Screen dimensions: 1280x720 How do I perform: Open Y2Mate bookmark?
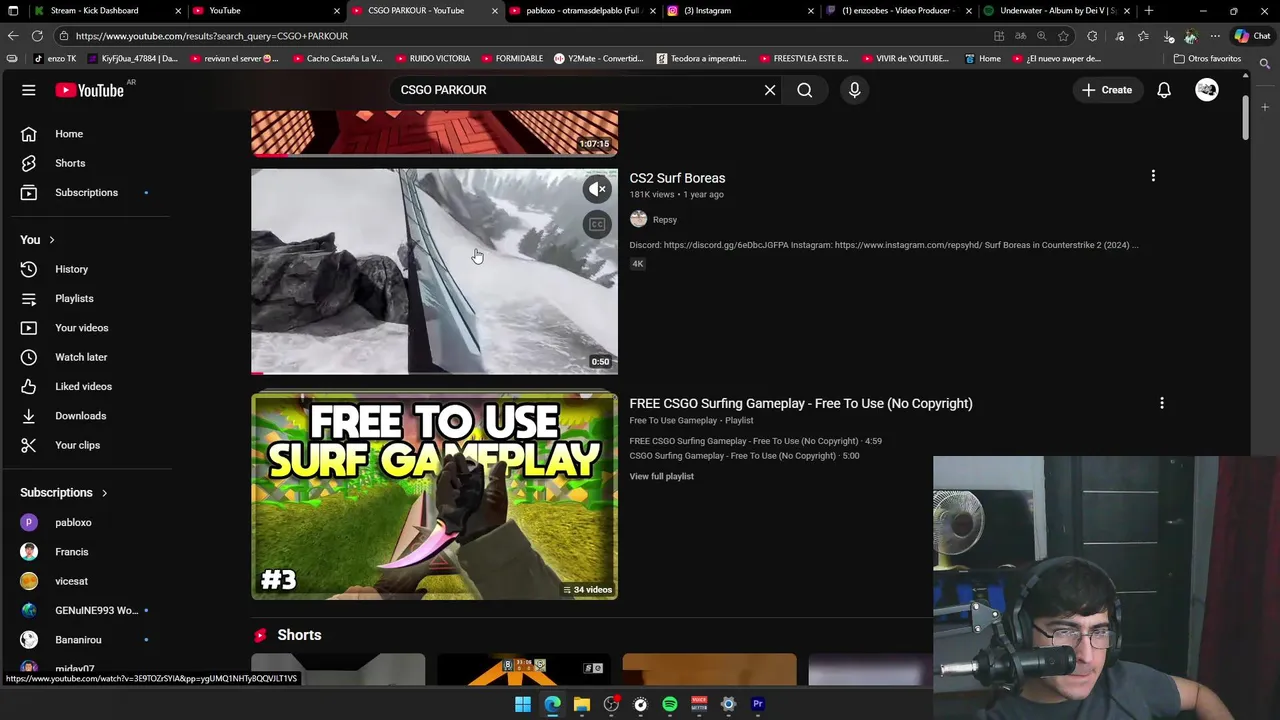click(x=598, y=59)
